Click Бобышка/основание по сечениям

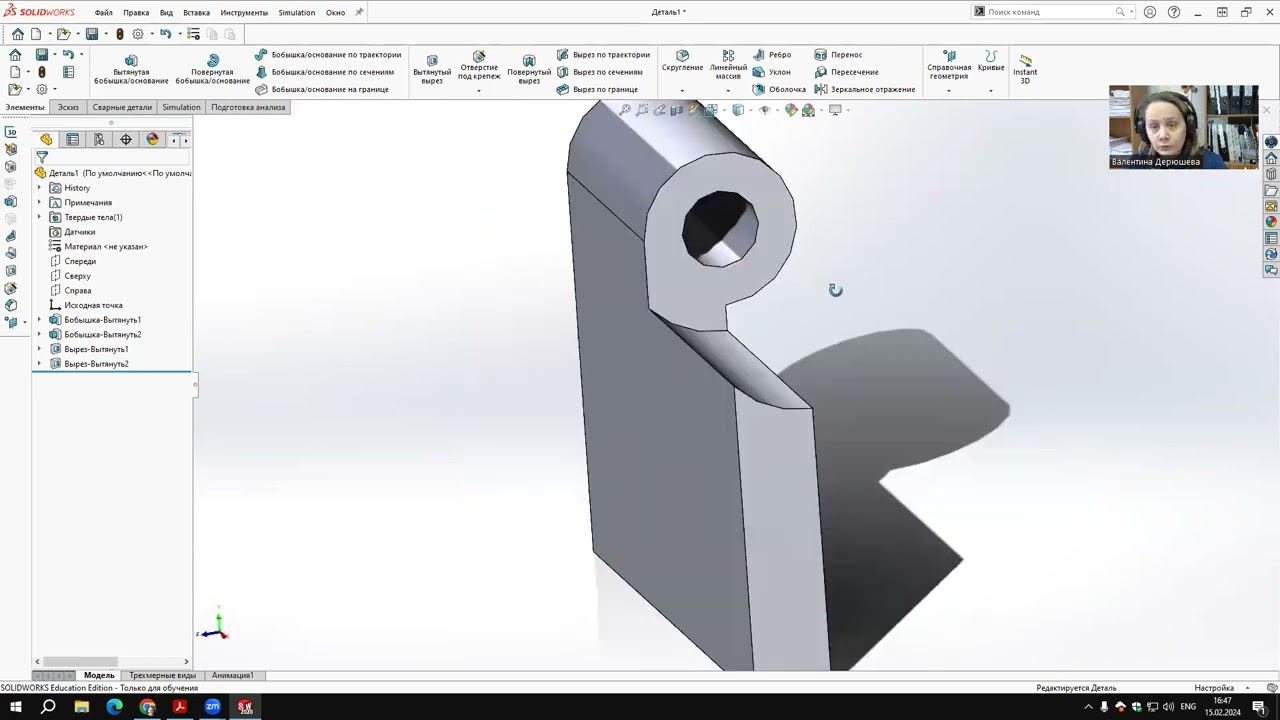click(x=325, y=72)
